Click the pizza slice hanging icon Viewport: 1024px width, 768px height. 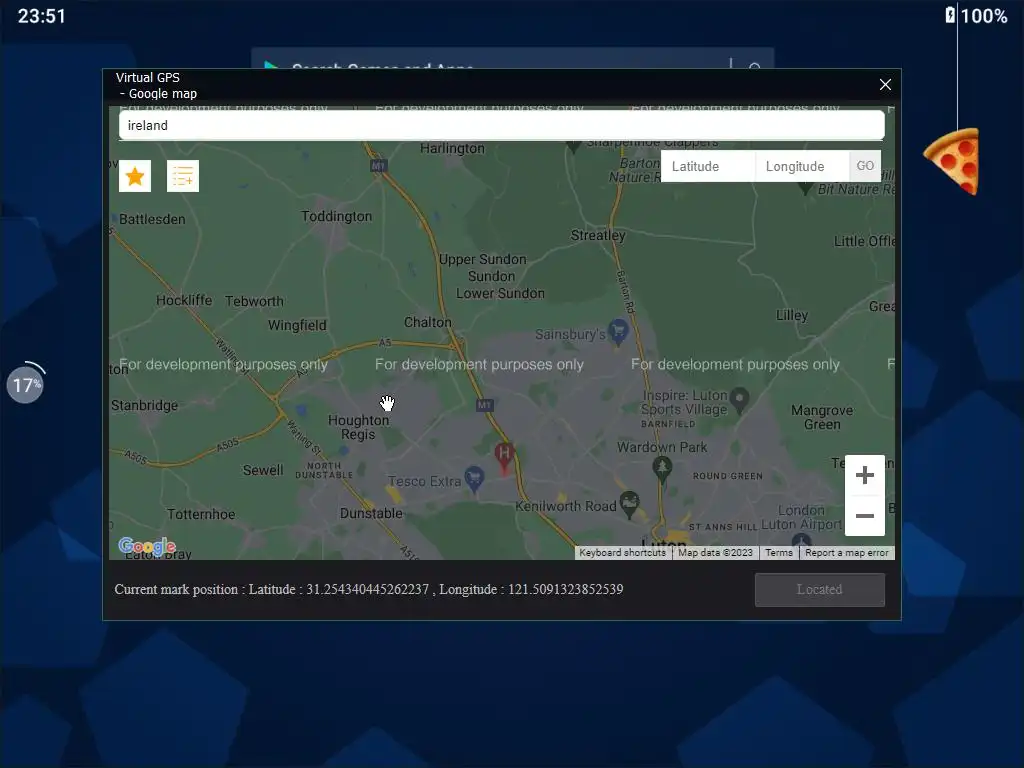[953, 161]
